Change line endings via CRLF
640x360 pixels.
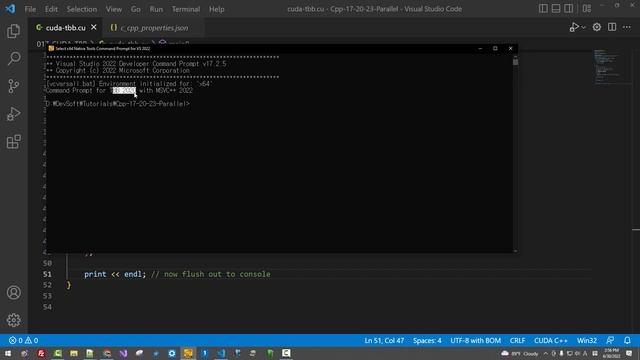(x=517, y=340)
